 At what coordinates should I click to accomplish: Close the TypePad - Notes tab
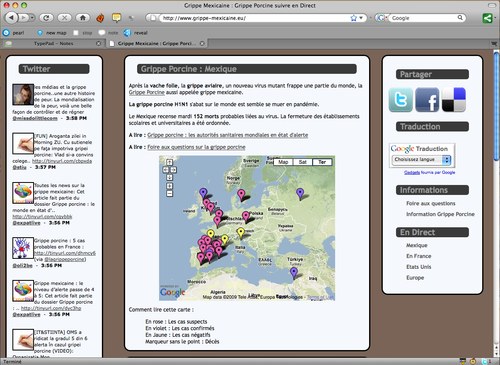[x=98, y=43]
